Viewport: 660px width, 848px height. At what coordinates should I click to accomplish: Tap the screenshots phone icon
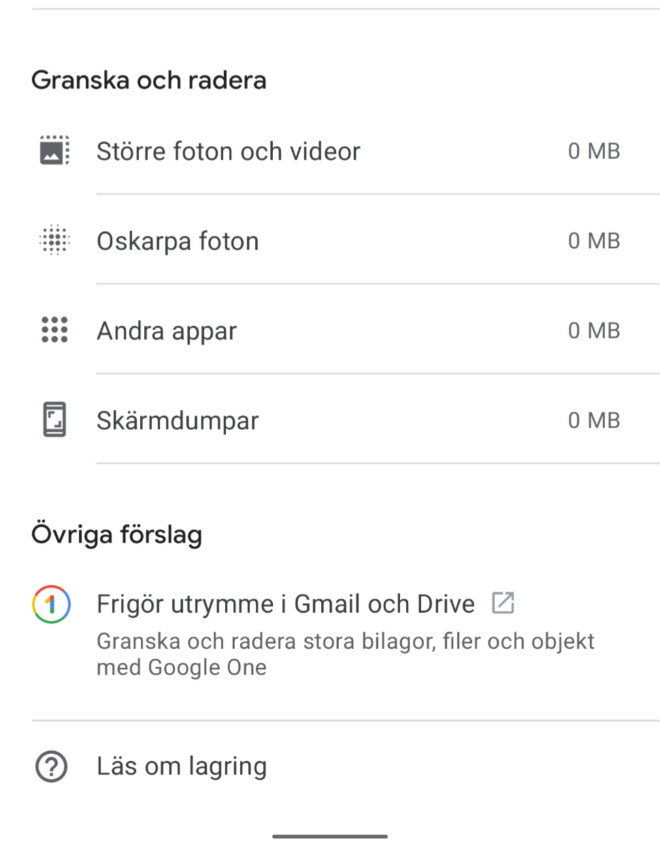(55, 419)
